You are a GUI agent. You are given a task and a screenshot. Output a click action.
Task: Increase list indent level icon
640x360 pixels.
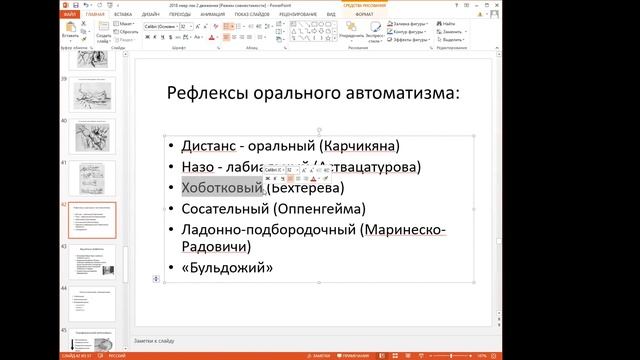pos(259,27)
